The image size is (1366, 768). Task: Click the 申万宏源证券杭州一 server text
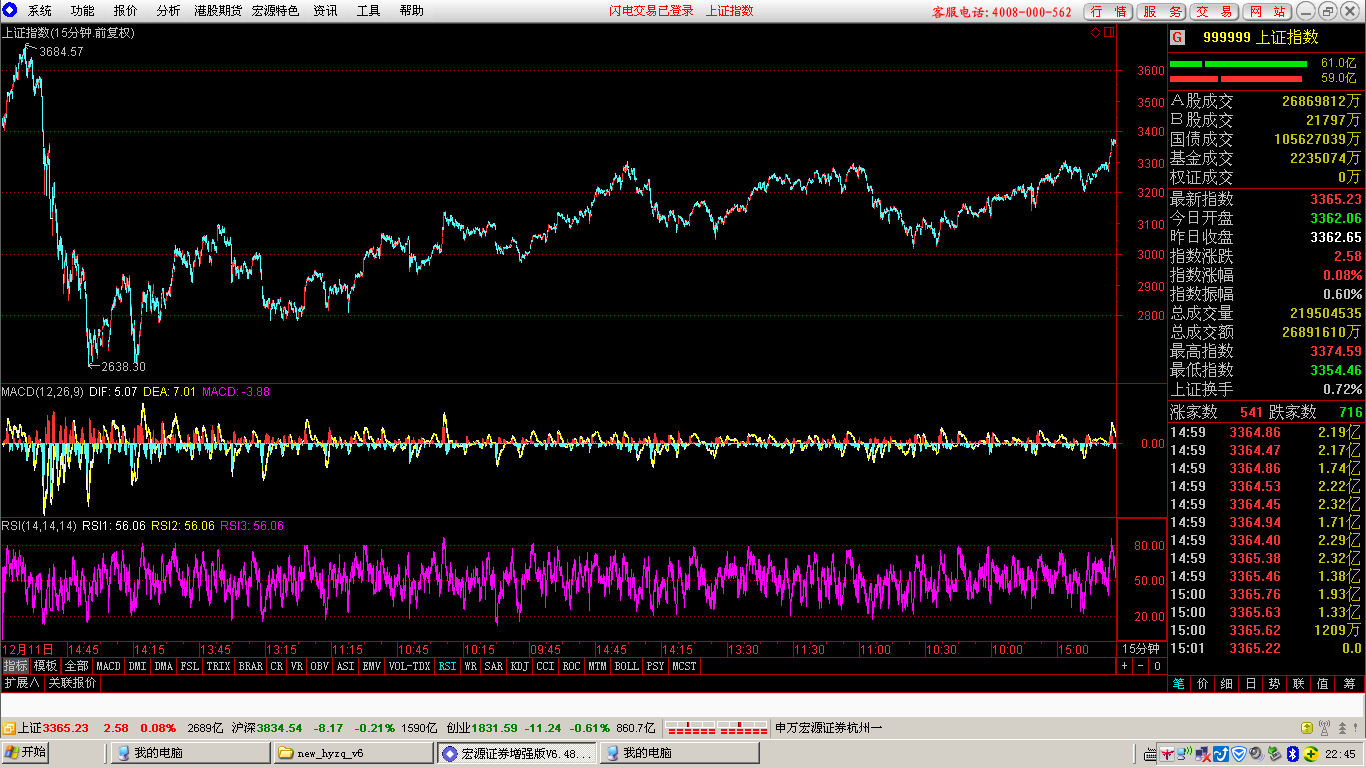click(x=829, y=728)
